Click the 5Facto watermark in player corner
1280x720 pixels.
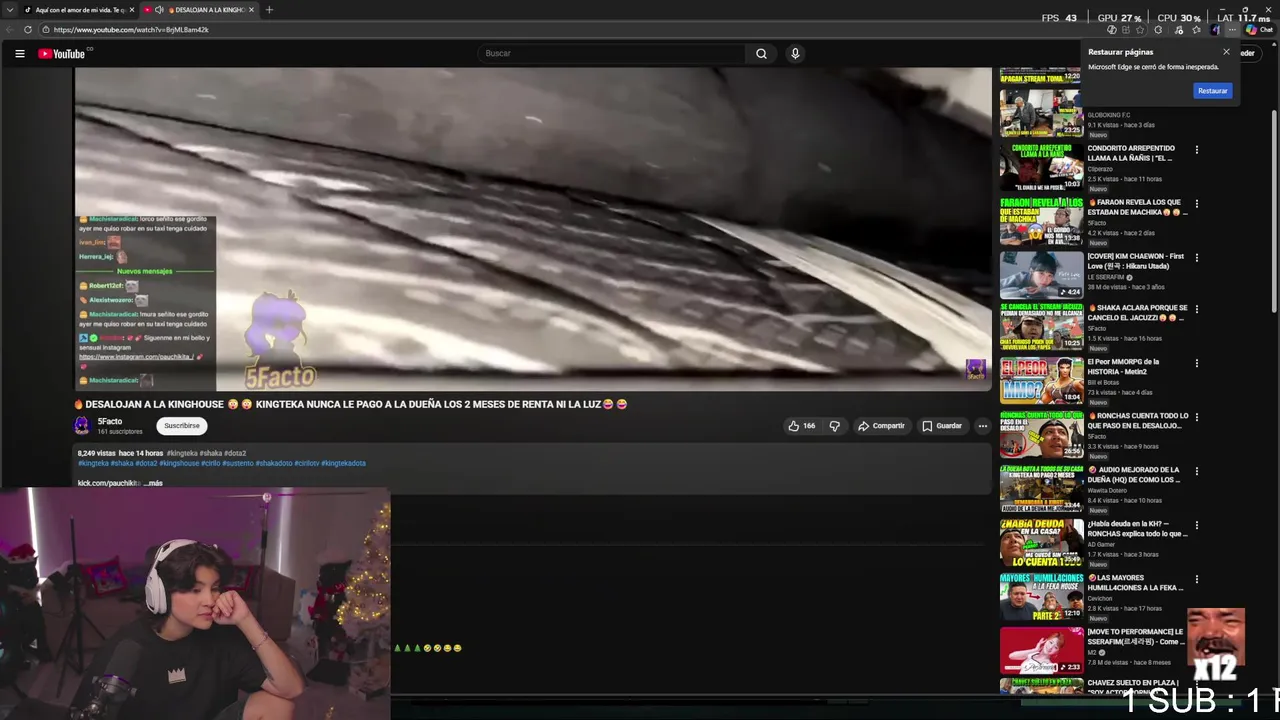[975, 369]
